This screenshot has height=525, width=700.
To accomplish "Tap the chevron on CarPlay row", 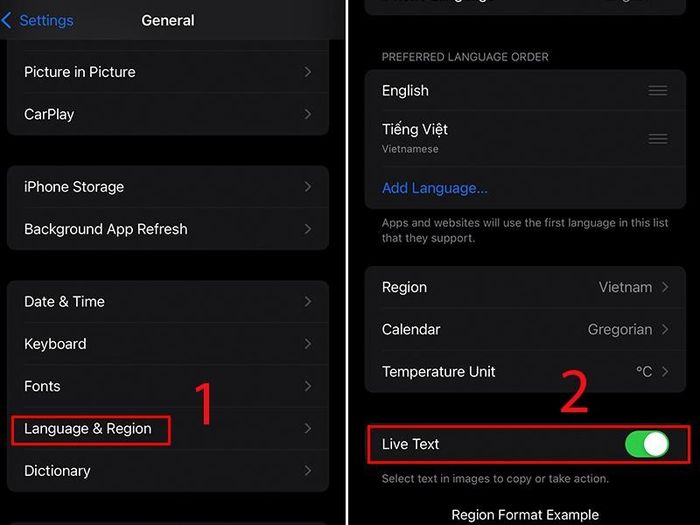I will [308, 114].
